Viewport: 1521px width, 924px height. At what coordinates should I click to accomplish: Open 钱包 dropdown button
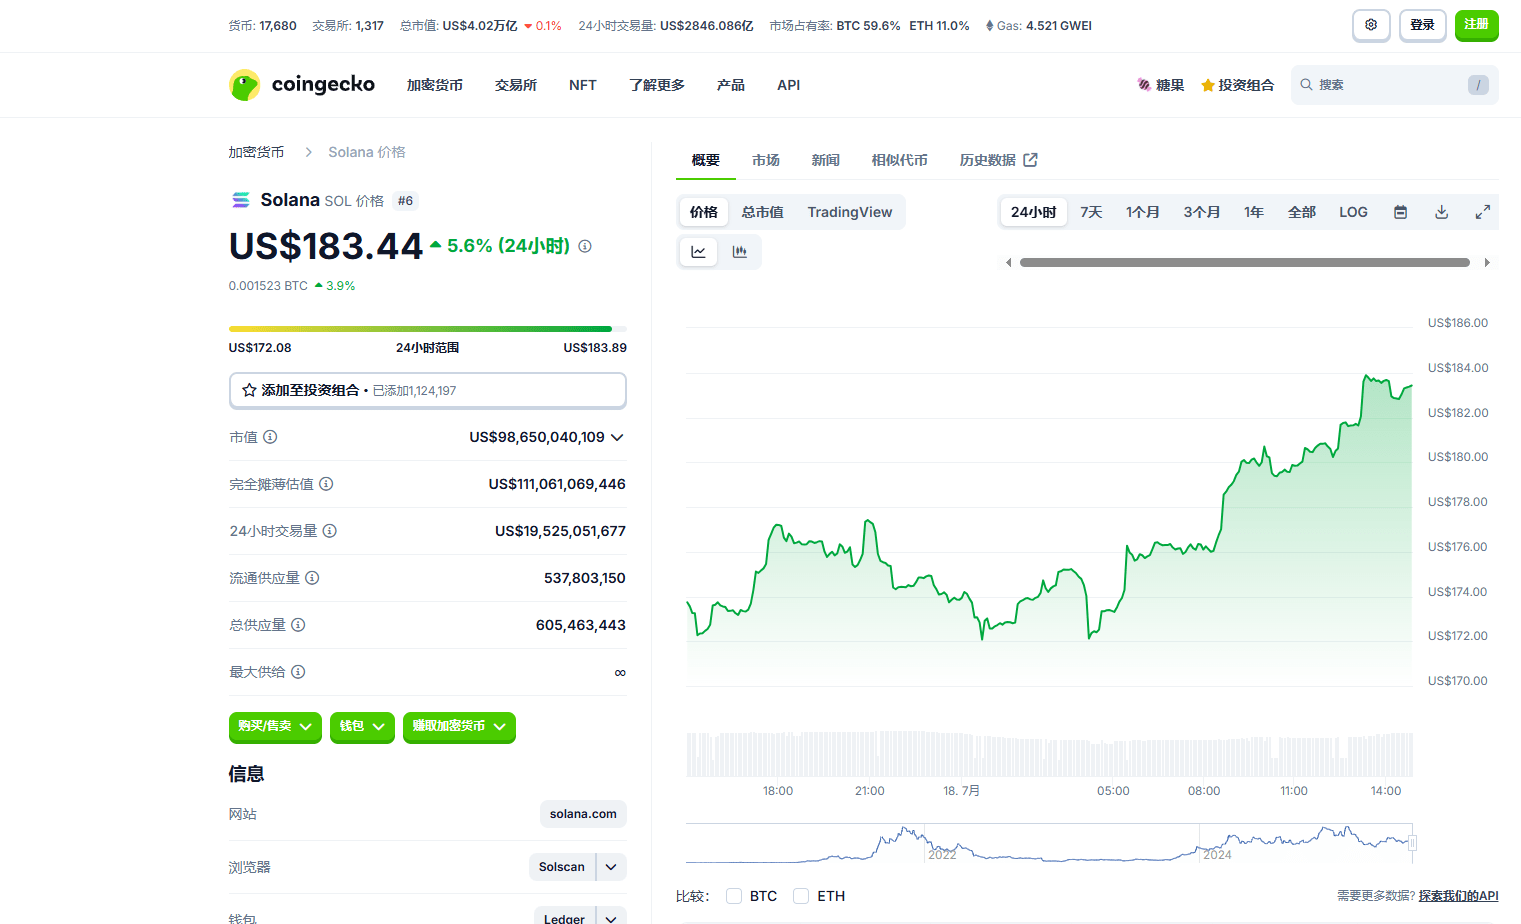coord(362,726)
